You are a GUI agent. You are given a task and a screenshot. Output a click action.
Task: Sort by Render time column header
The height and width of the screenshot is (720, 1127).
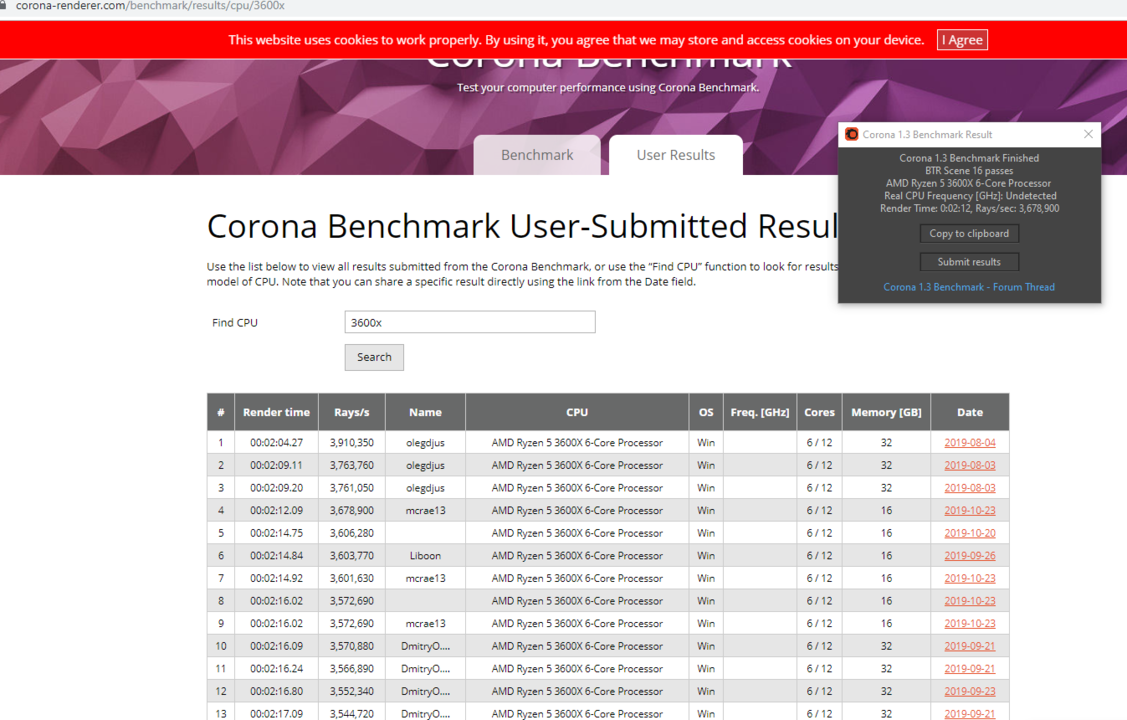(277, 412)
